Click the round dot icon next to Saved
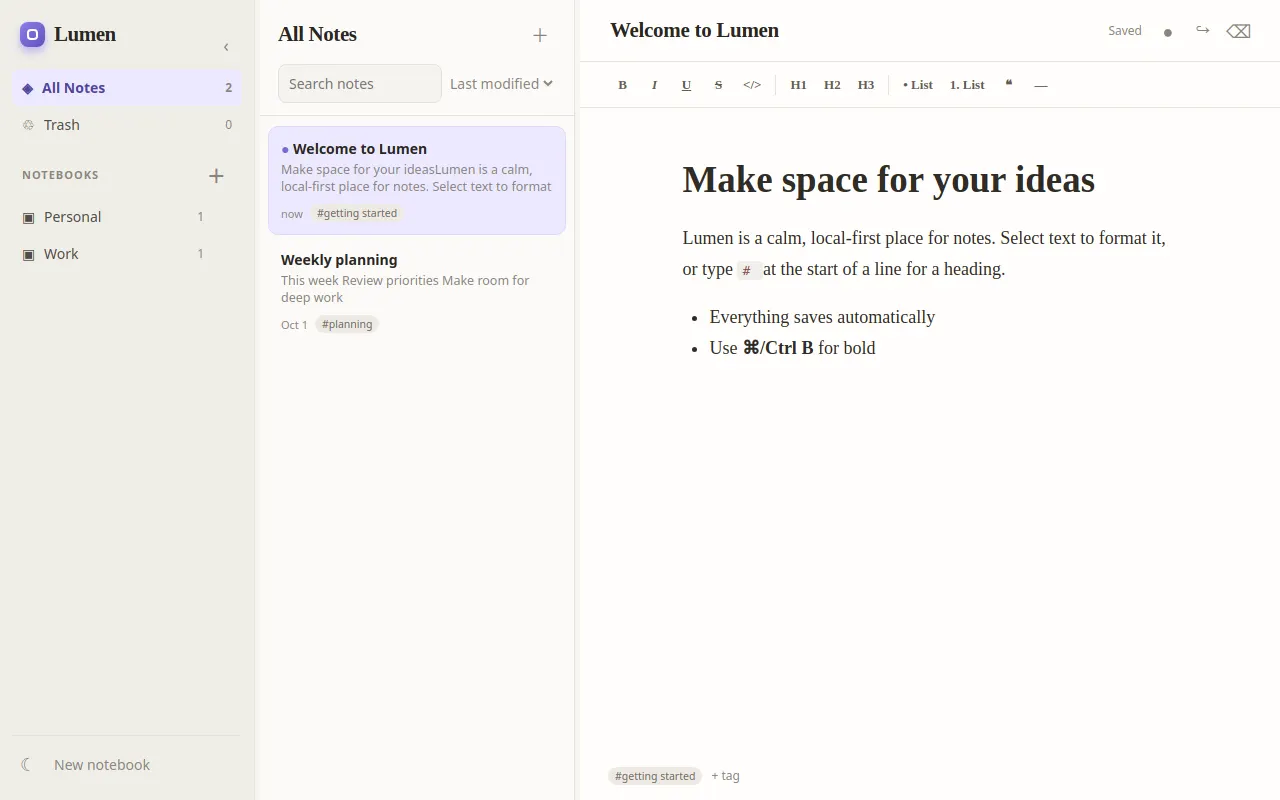 tap(1168, 32)
